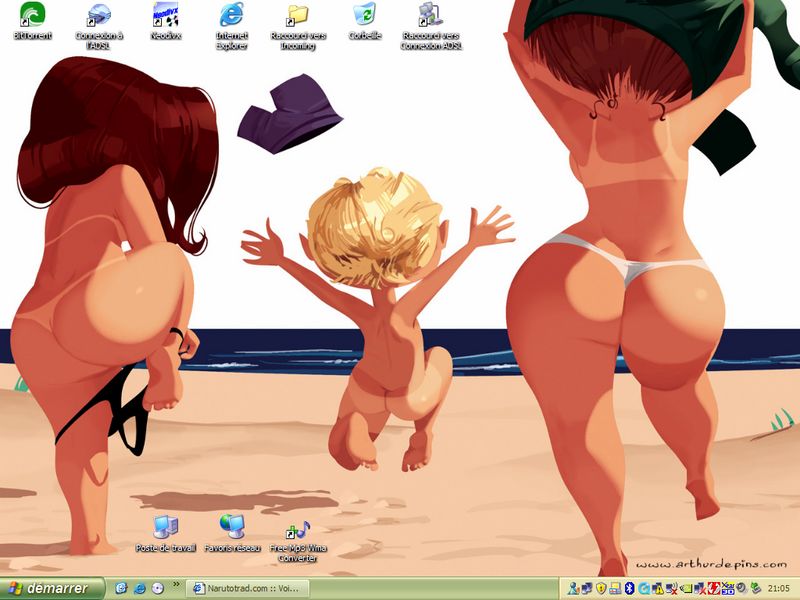The height and width of the screenshot is (600, 800).
Task: Click the yellow security shield tray icon
Action: [x=602, y=589]
